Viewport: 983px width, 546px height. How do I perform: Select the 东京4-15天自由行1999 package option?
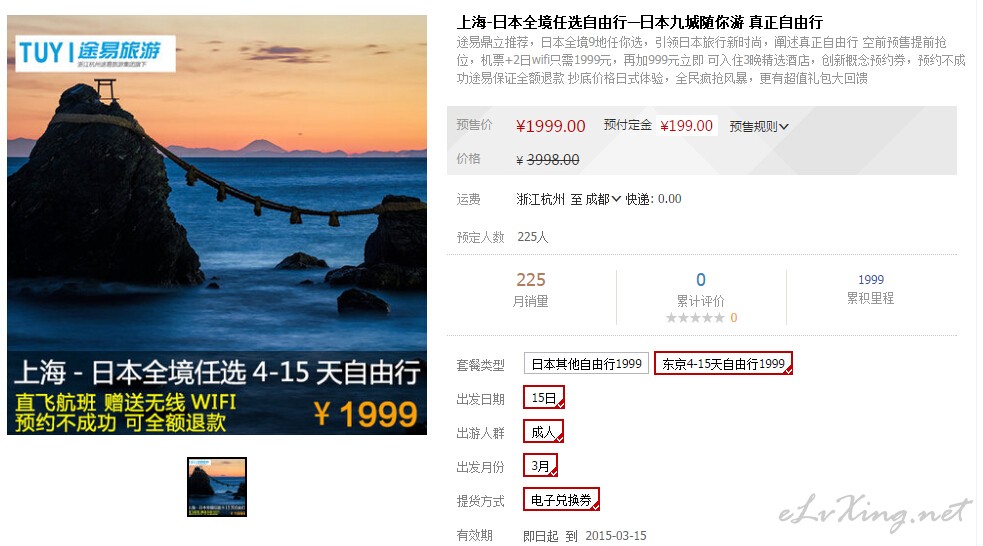click(723, 364)
